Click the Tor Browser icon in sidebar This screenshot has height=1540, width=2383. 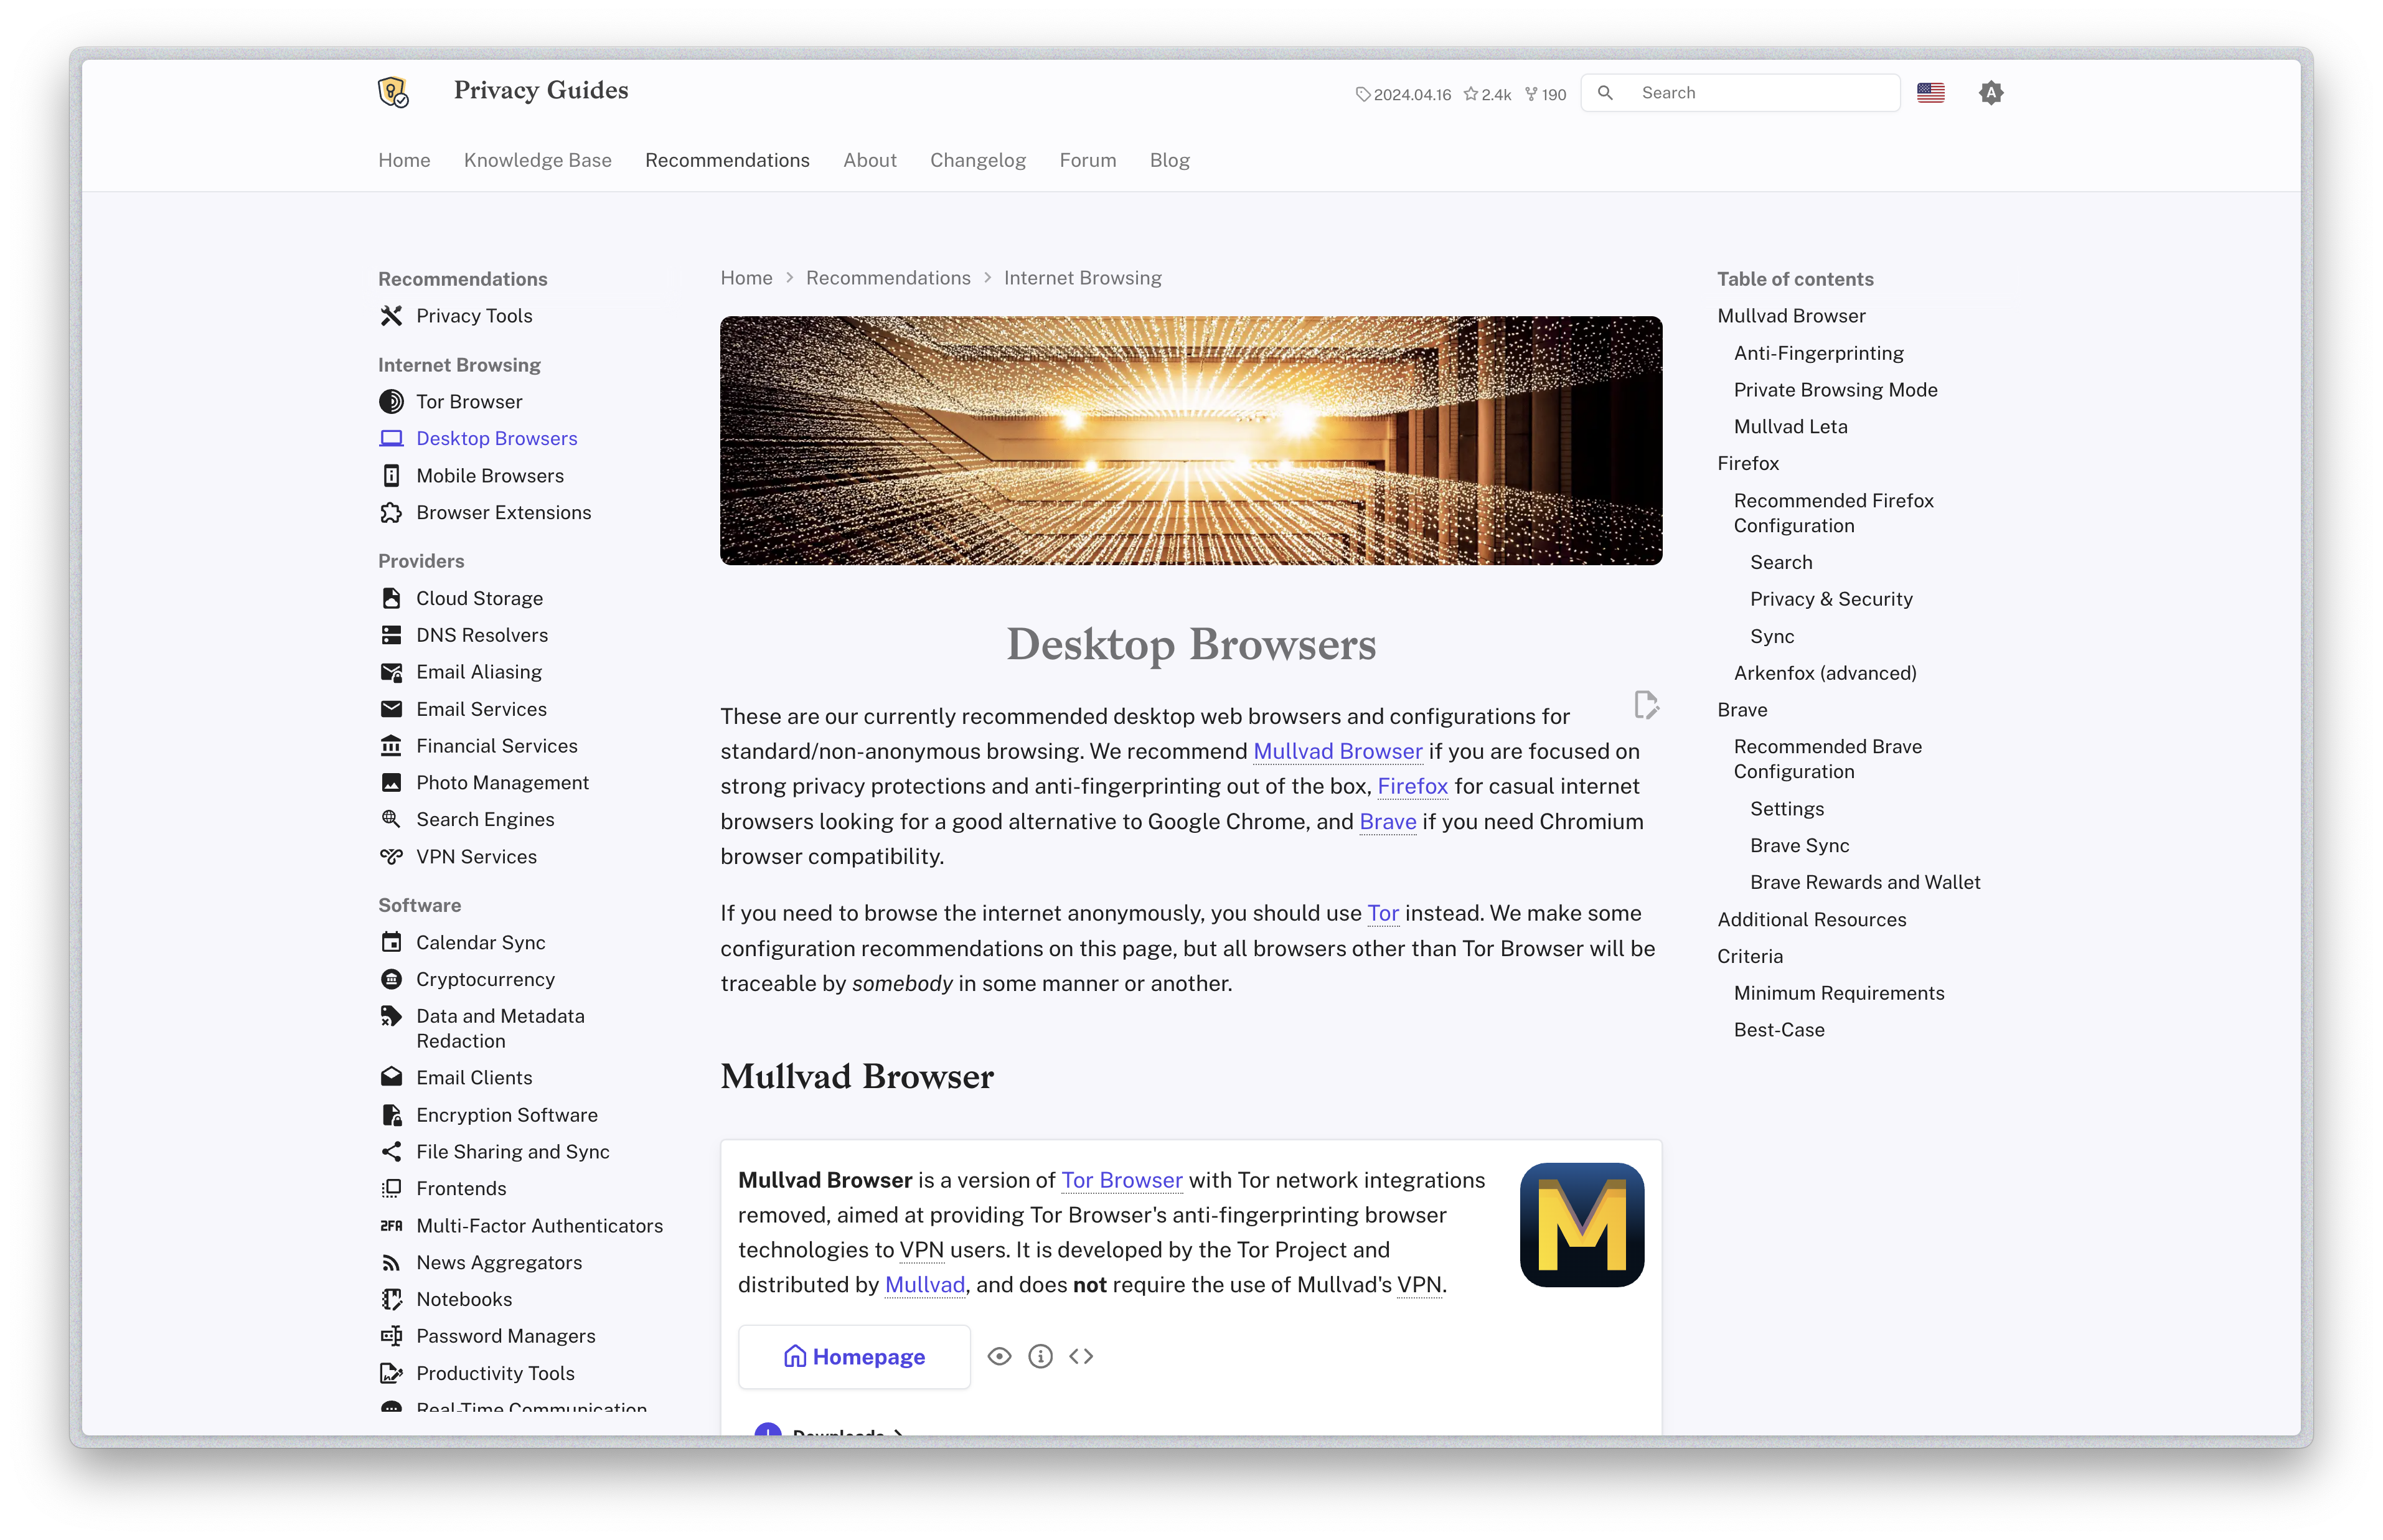click(391, 402)
